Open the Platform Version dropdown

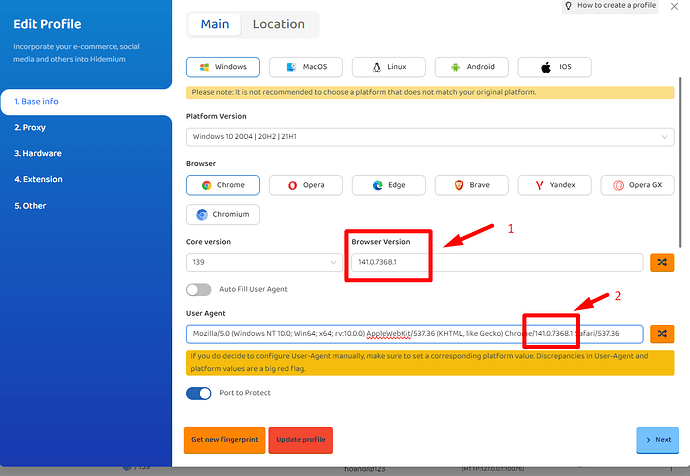pos(430,137)
